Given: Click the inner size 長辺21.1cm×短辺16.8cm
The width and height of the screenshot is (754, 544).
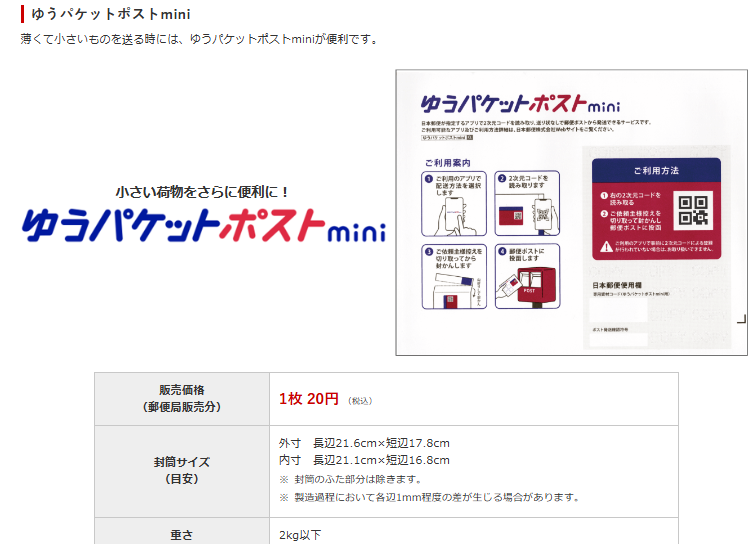Looking at the screenshot, I should [381, 460].
